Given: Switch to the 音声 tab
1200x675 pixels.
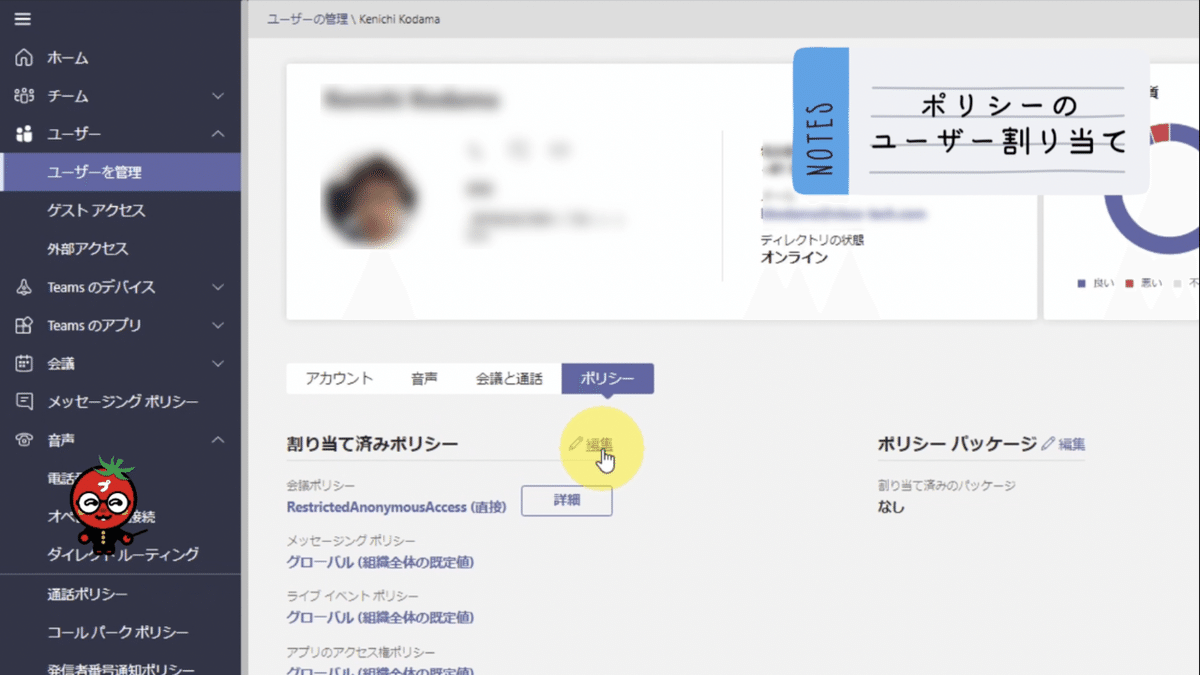Looking at the screenshot, I should [424, 378].
